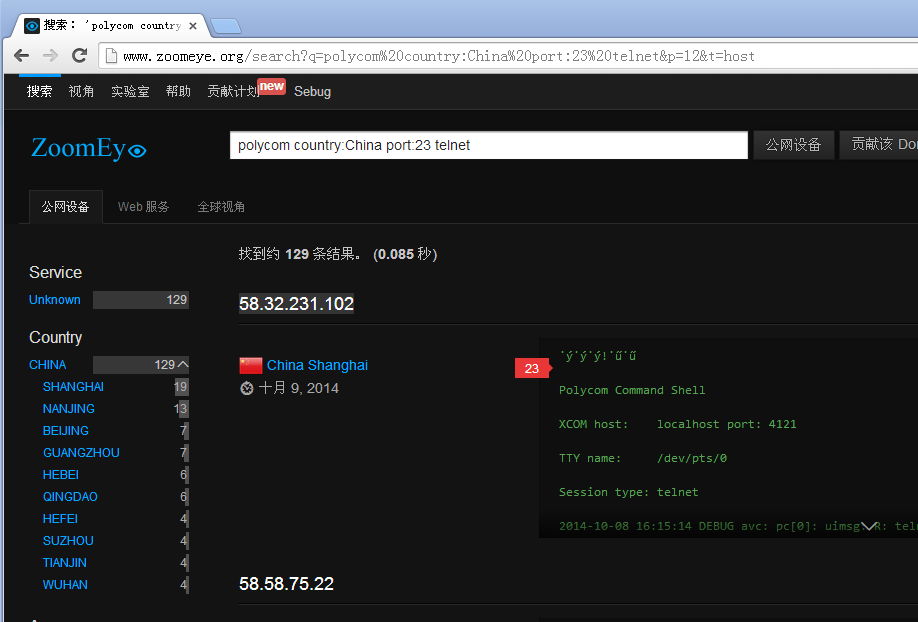The image size is (918, 622).
Task: Switch to the Web 服务 tab
Action: pos(143,207)
